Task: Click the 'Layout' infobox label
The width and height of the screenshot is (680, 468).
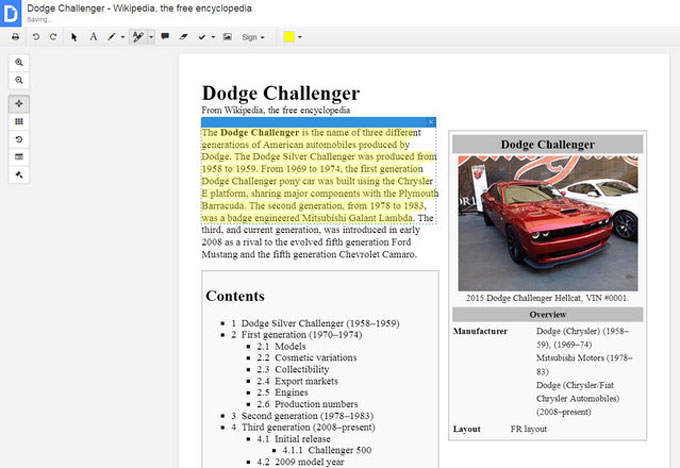Action: (x=467, y=429)
